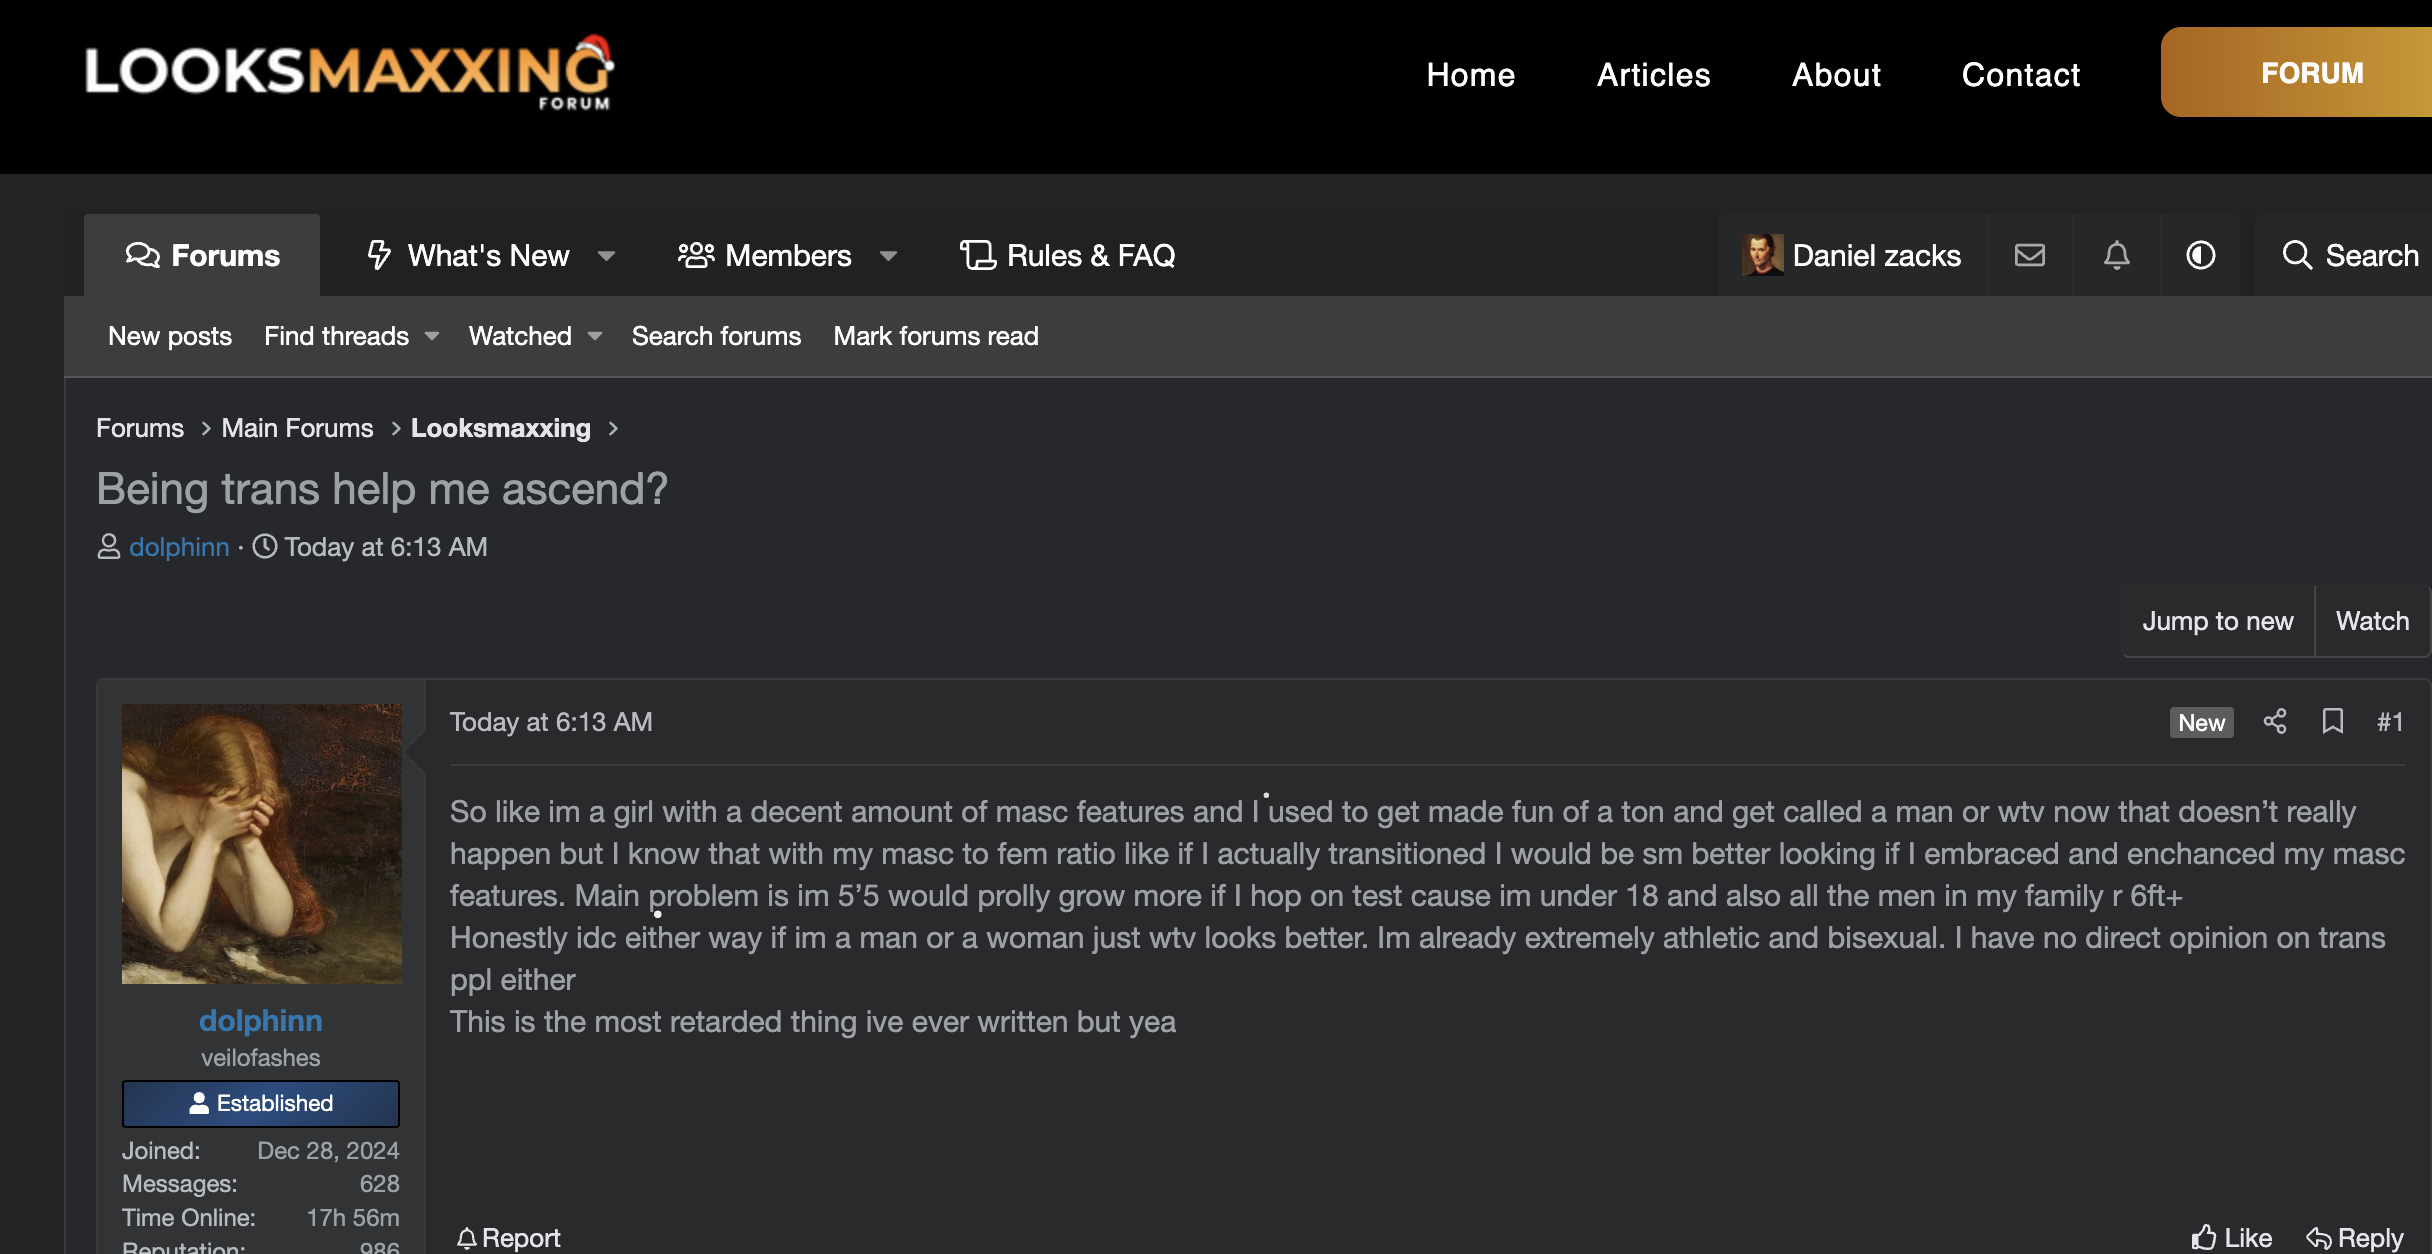This screenshot has width=2432, height=1254.
Task: Open the Main Forums breadcrumb link
Action: click(x=297, y=428)
